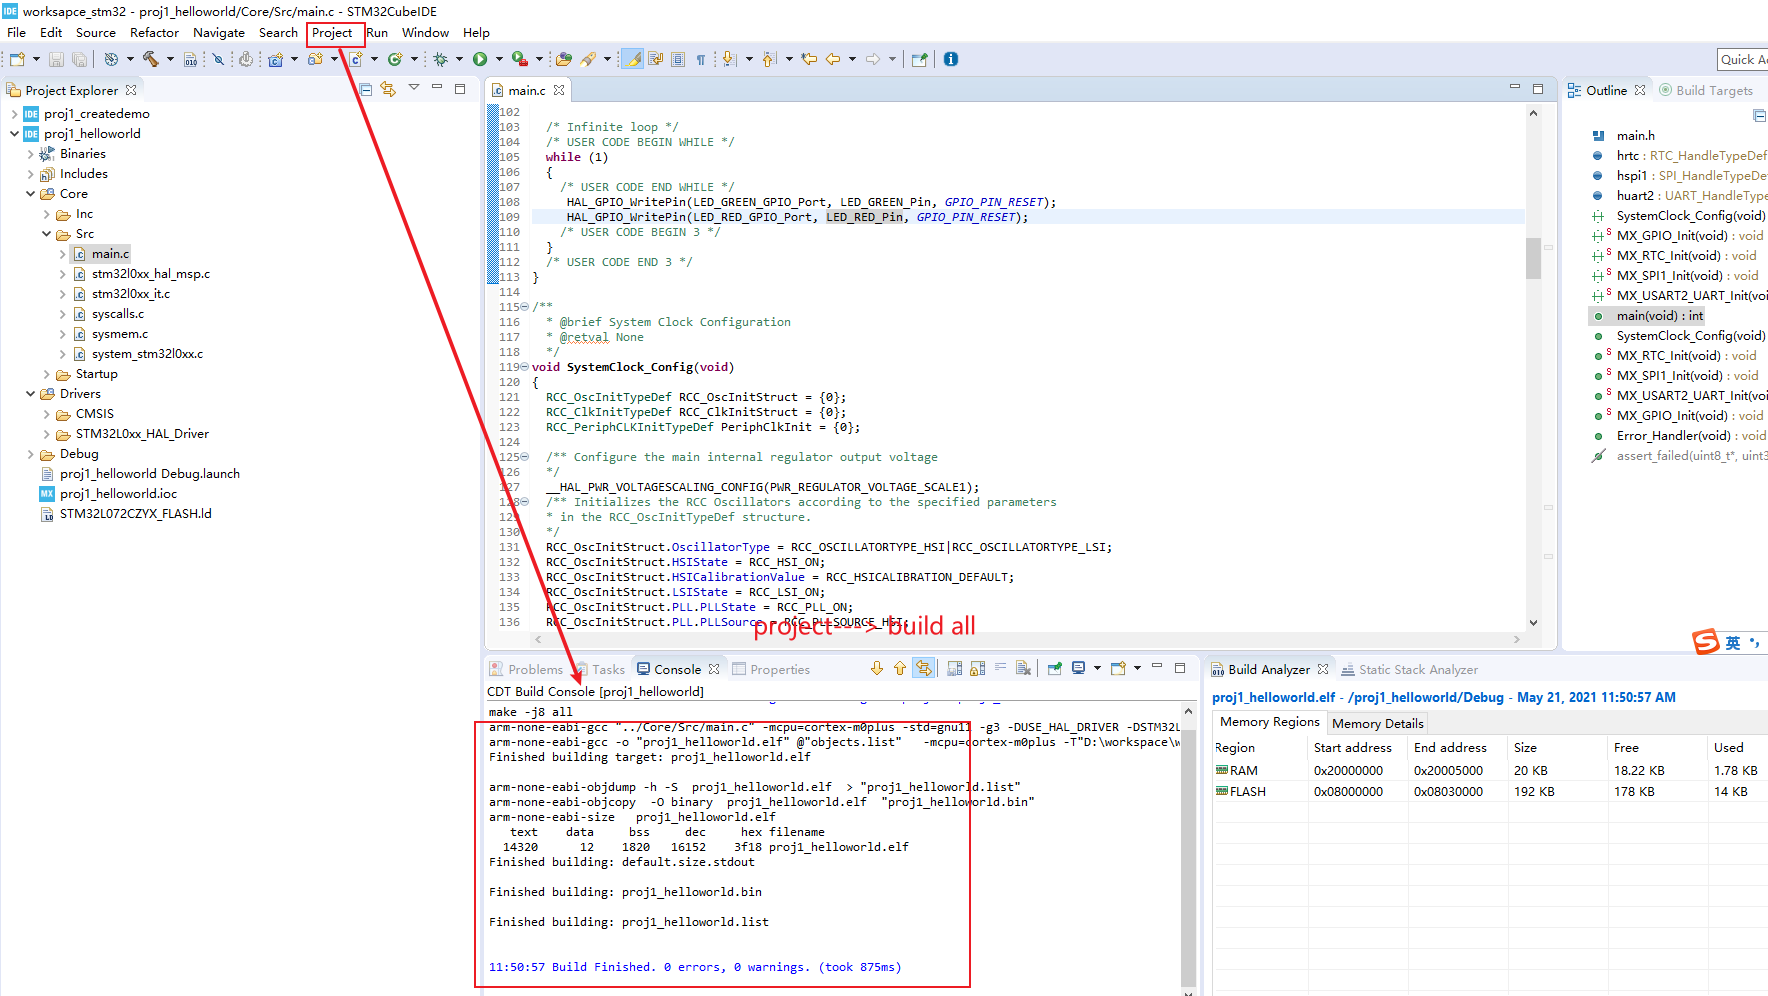
Task: Click the Save All toolbar icon
Action: click(80, 59)
